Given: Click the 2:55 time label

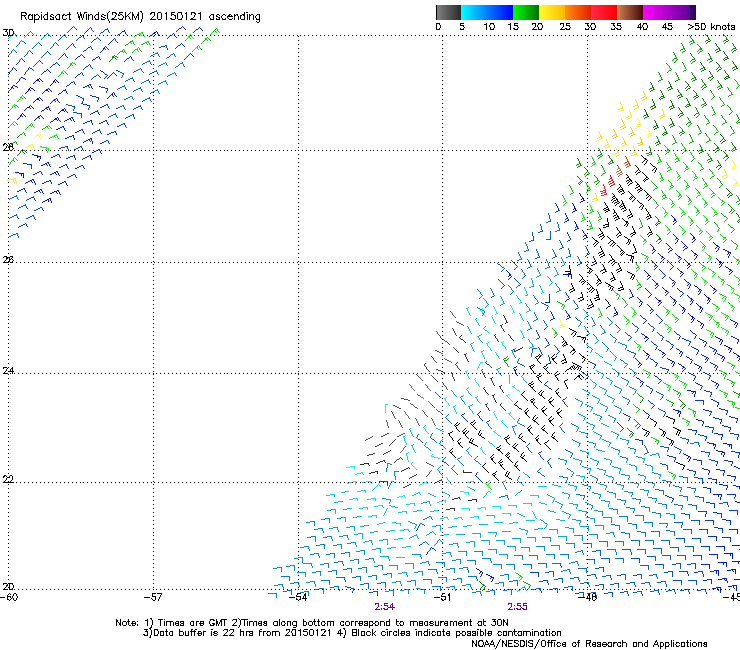Looking at the screenshot, I should point(517,607).
